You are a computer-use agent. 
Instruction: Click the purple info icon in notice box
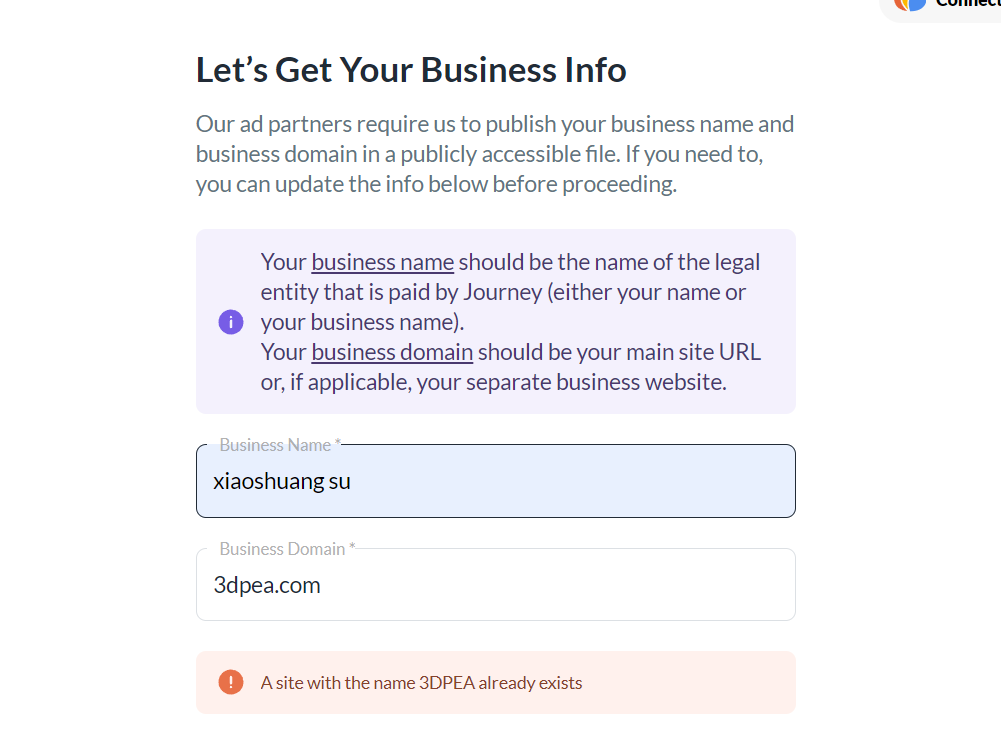pyautogui.click(x=231, y=322)
